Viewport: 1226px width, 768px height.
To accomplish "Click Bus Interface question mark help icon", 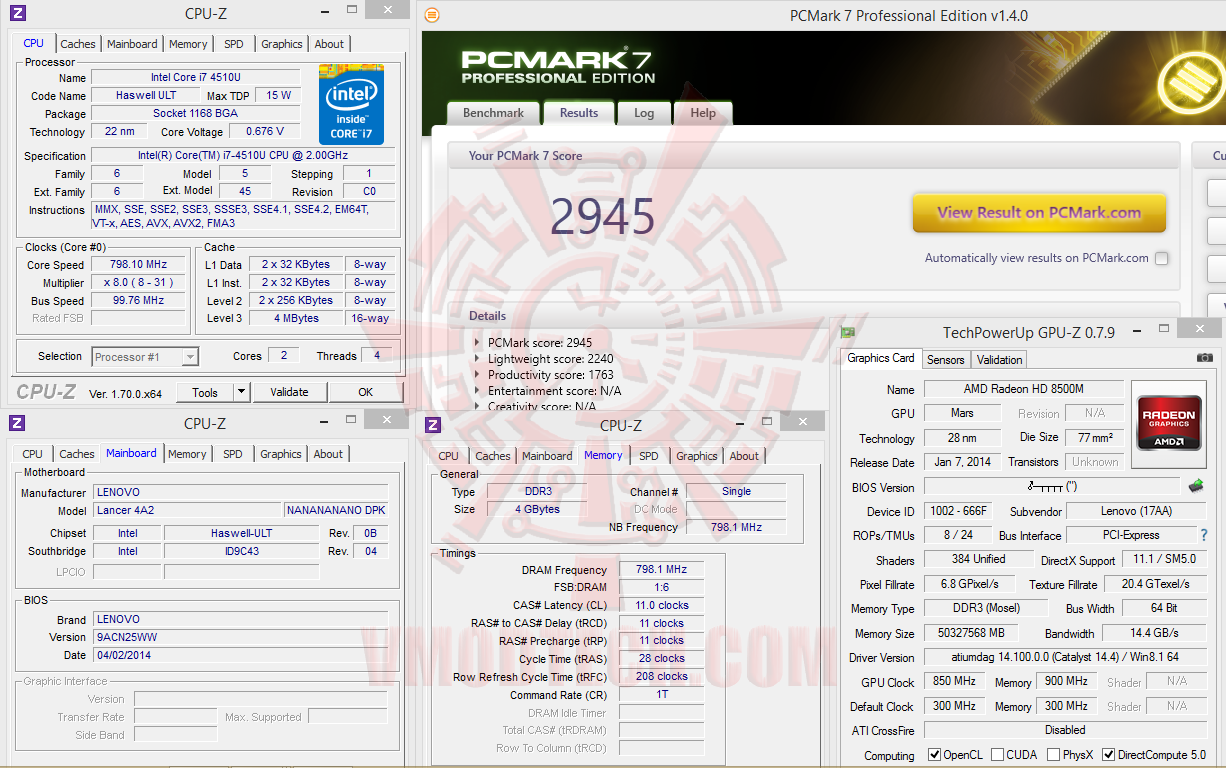I will pos(1204,535).
